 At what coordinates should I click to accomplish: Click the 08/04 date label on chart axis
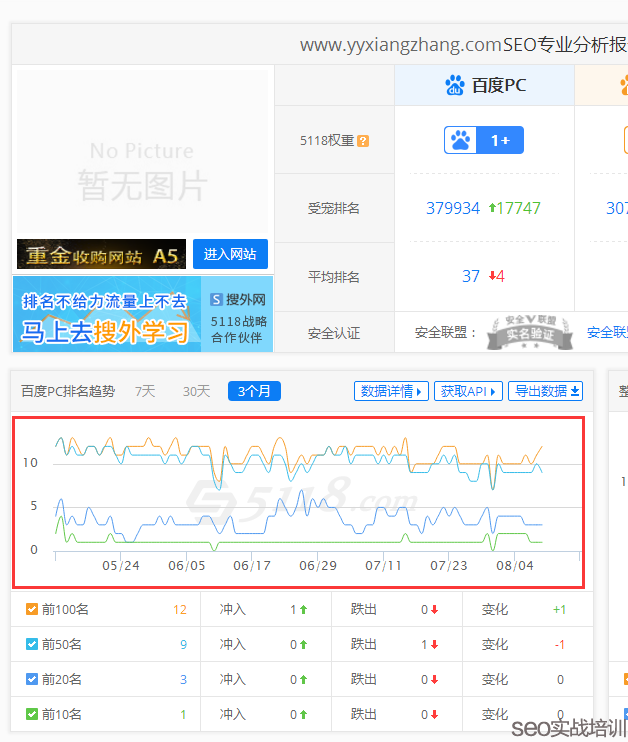[x=515, y=565]
